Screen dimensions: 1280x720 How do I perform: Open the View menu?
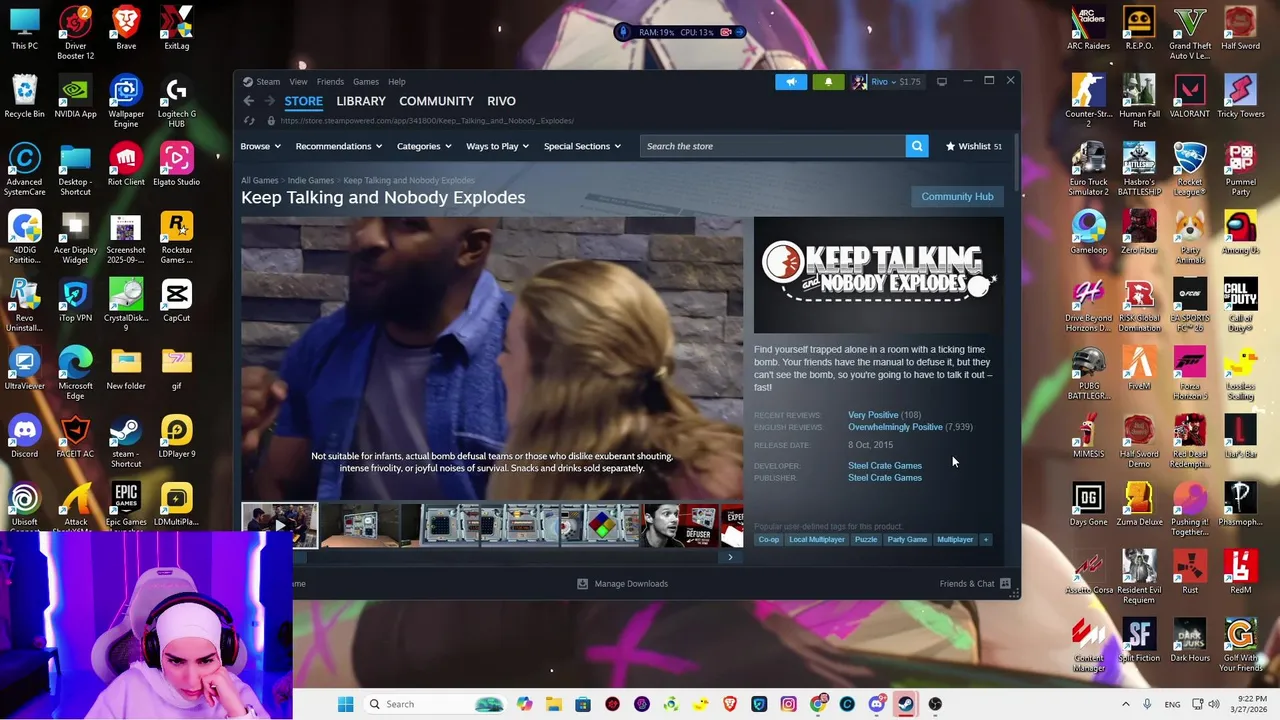tap(298, 82)
